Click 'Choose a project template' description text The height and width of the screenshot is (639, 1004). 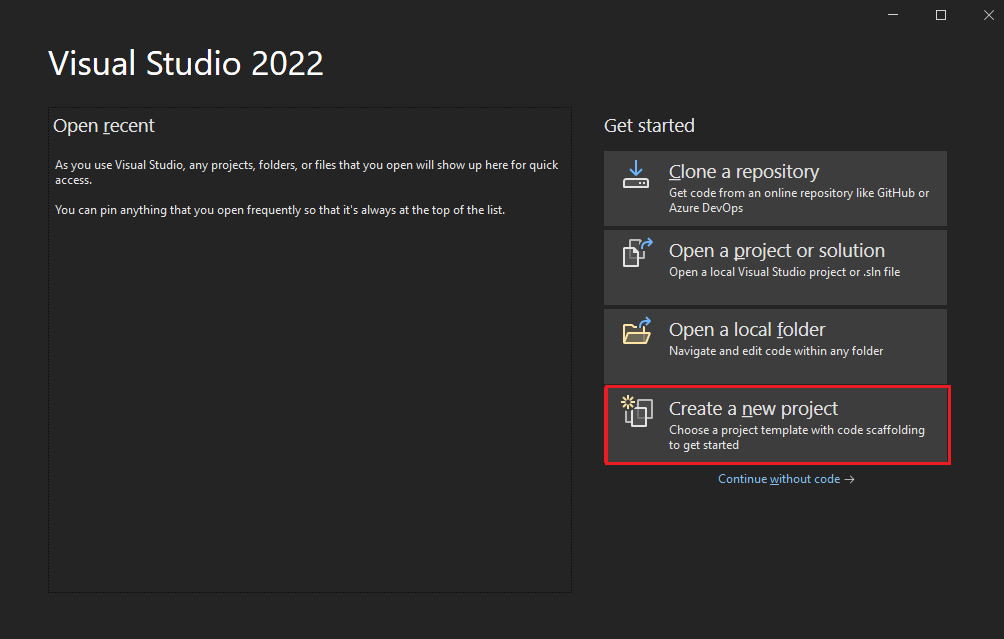coord(797,437)
